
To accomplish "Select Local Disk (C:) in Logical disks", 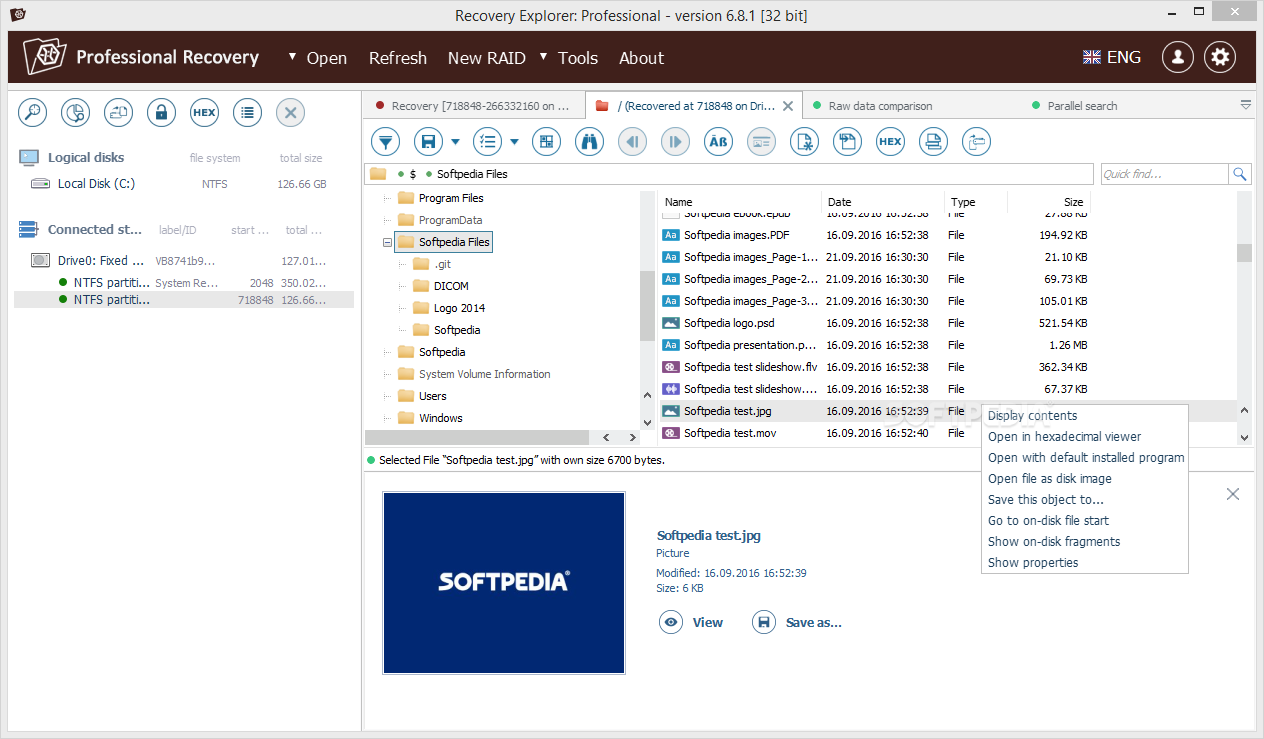I will (x=184, y=184).
